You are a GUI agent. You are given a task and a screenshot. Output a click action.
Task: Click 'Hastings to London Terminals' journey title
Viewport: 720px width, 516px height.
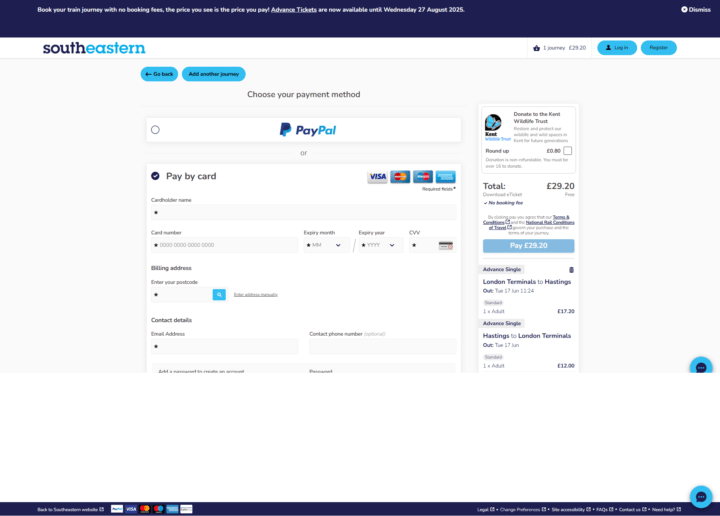click(527, 336)
